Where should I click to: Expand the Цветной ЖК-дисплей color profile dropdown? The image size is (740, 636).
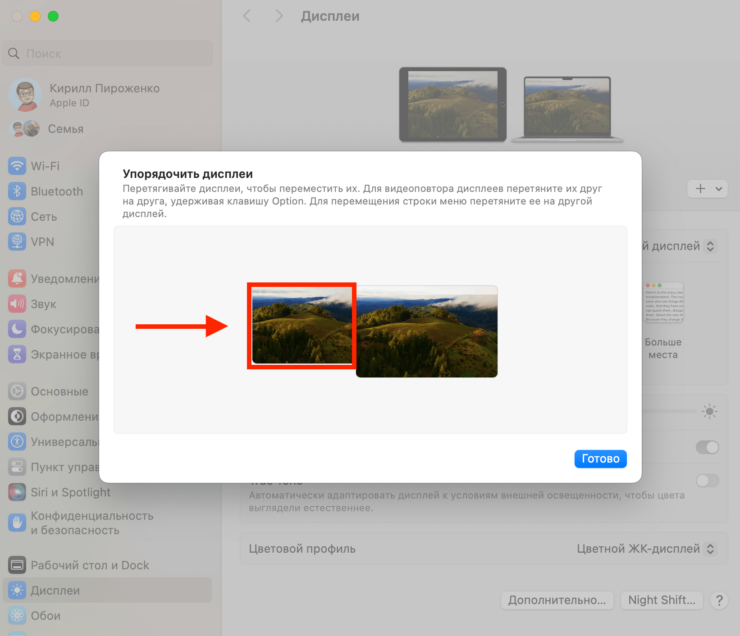(x=646, y=549)
